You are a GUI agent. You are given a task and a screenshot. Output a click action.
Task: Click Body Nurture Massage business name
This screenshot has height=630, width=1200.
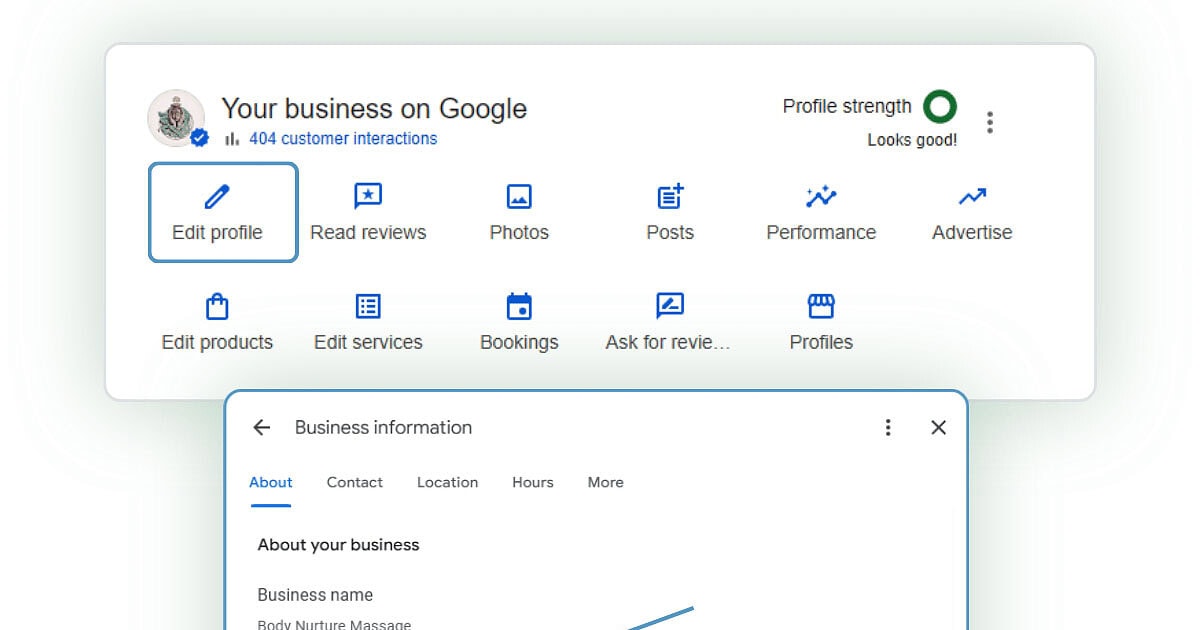[334, 625]
